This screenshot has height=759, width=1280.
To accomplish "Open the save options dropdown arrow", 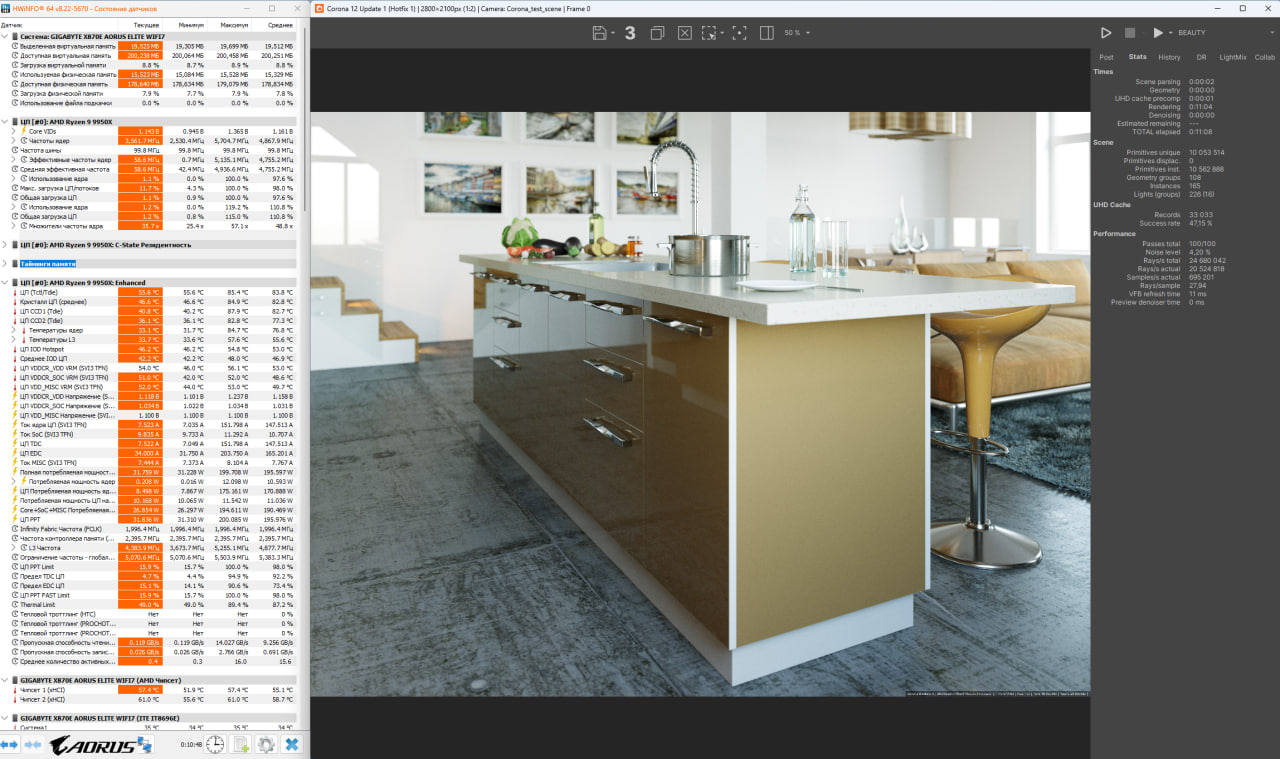I will [x=612, y=34].
